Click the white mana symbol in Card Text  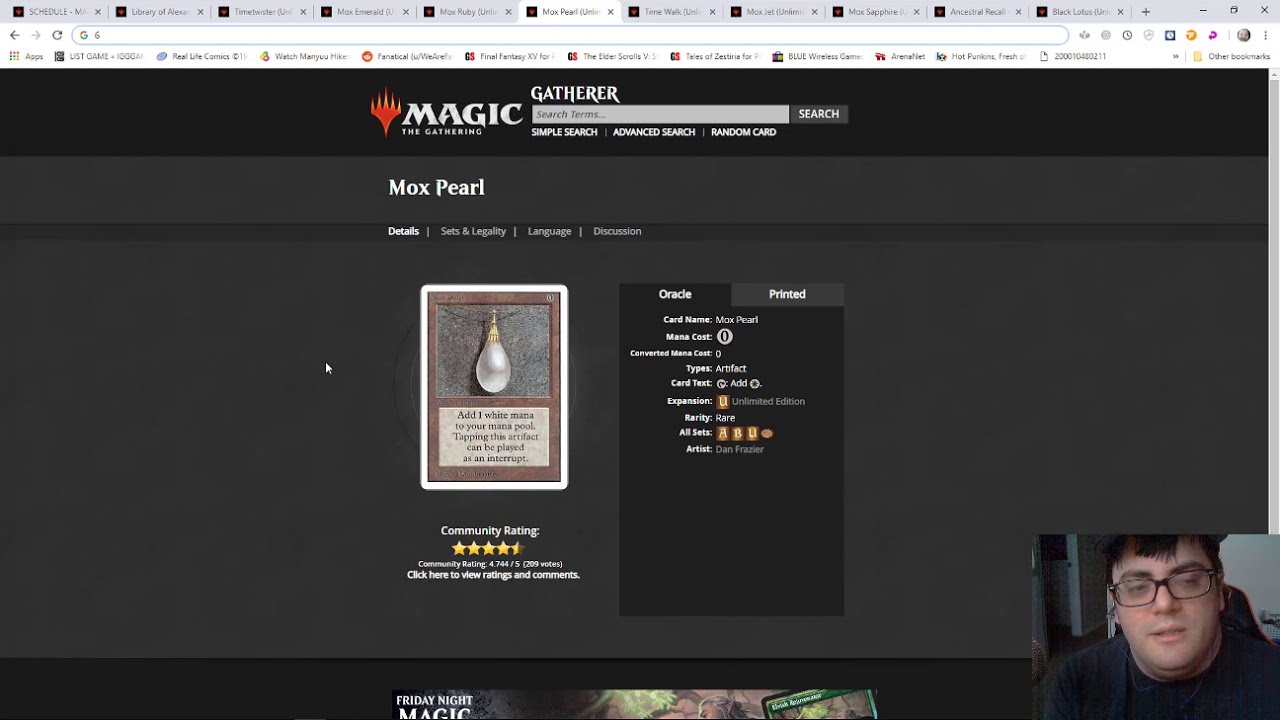[754, 384]
